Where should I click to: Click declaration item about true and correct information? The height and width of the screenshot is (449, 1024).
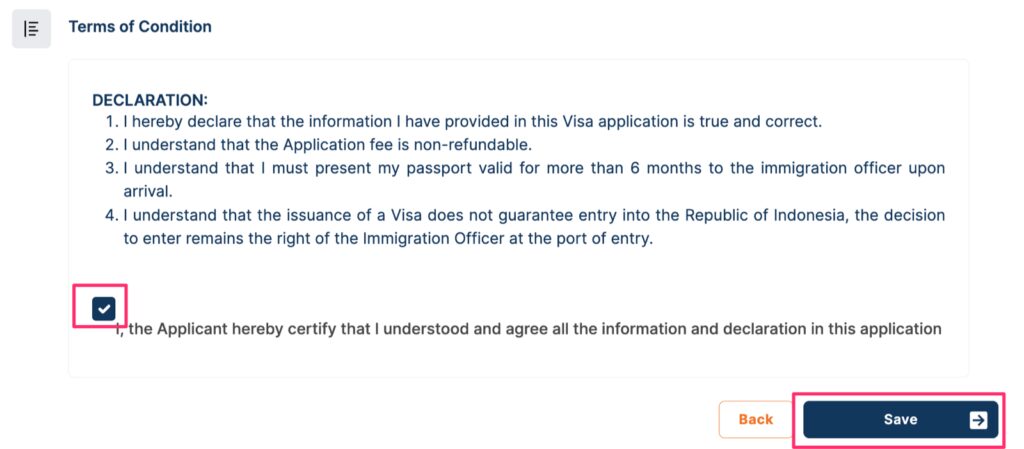click(472, 121)
